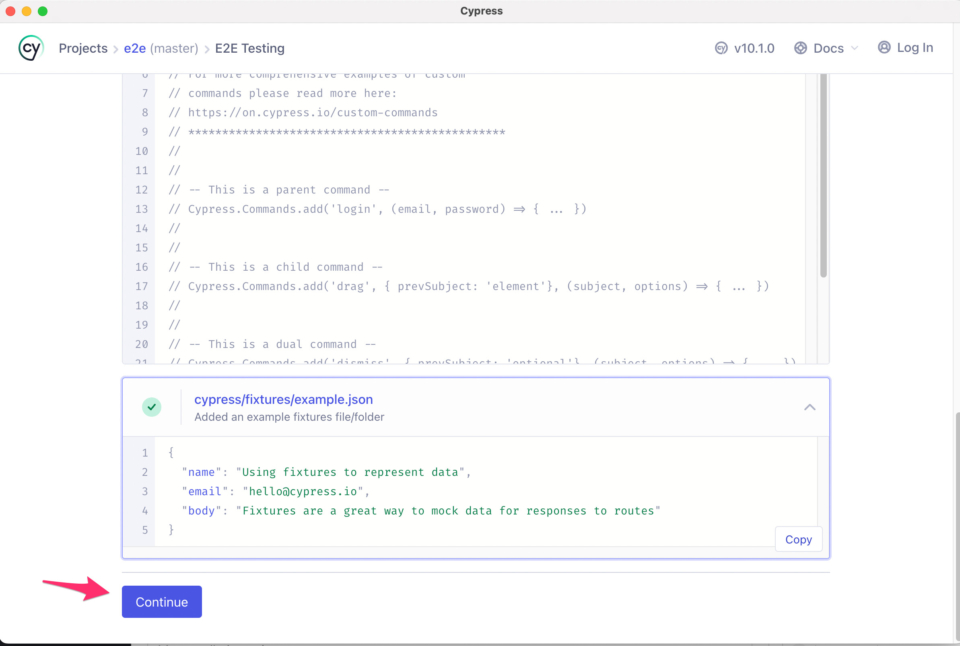Click the E2E Testing breadcrumb
Screen dimensions: 960x646
(x=248, y=47)
